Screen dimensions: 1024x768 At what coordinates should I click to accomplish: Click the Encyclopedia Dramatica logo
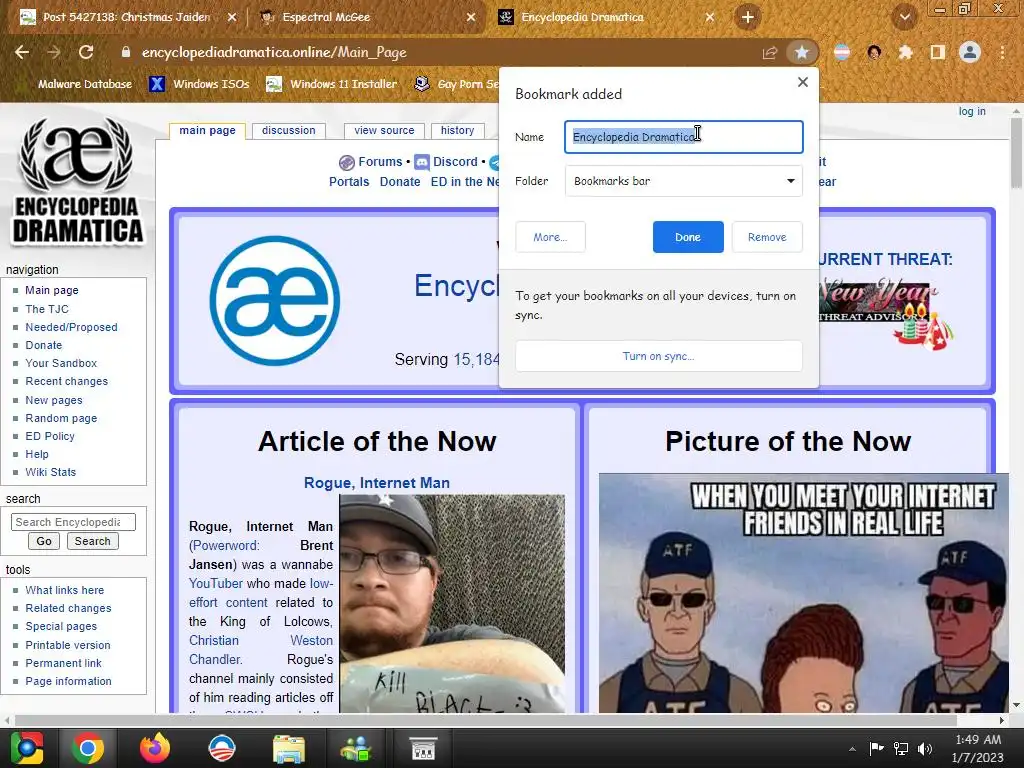click(77, 181)
